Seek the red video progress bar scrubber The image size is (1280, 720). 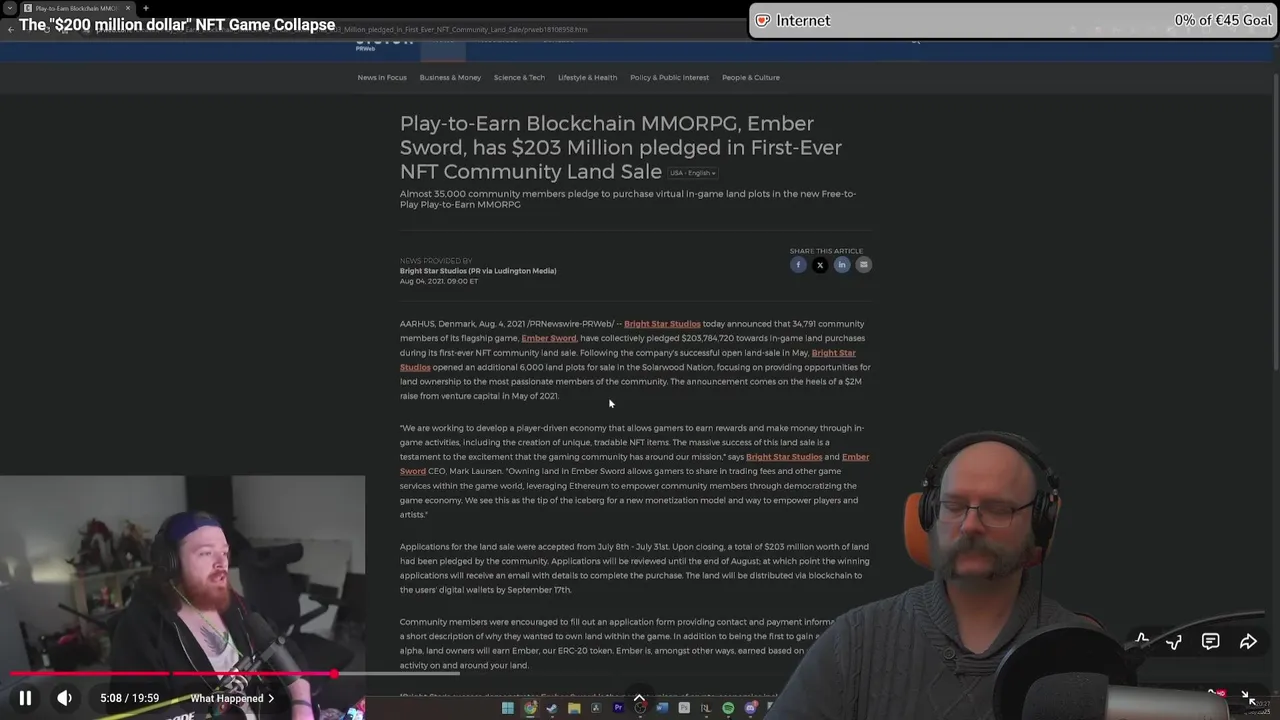(x=334, y=674)
